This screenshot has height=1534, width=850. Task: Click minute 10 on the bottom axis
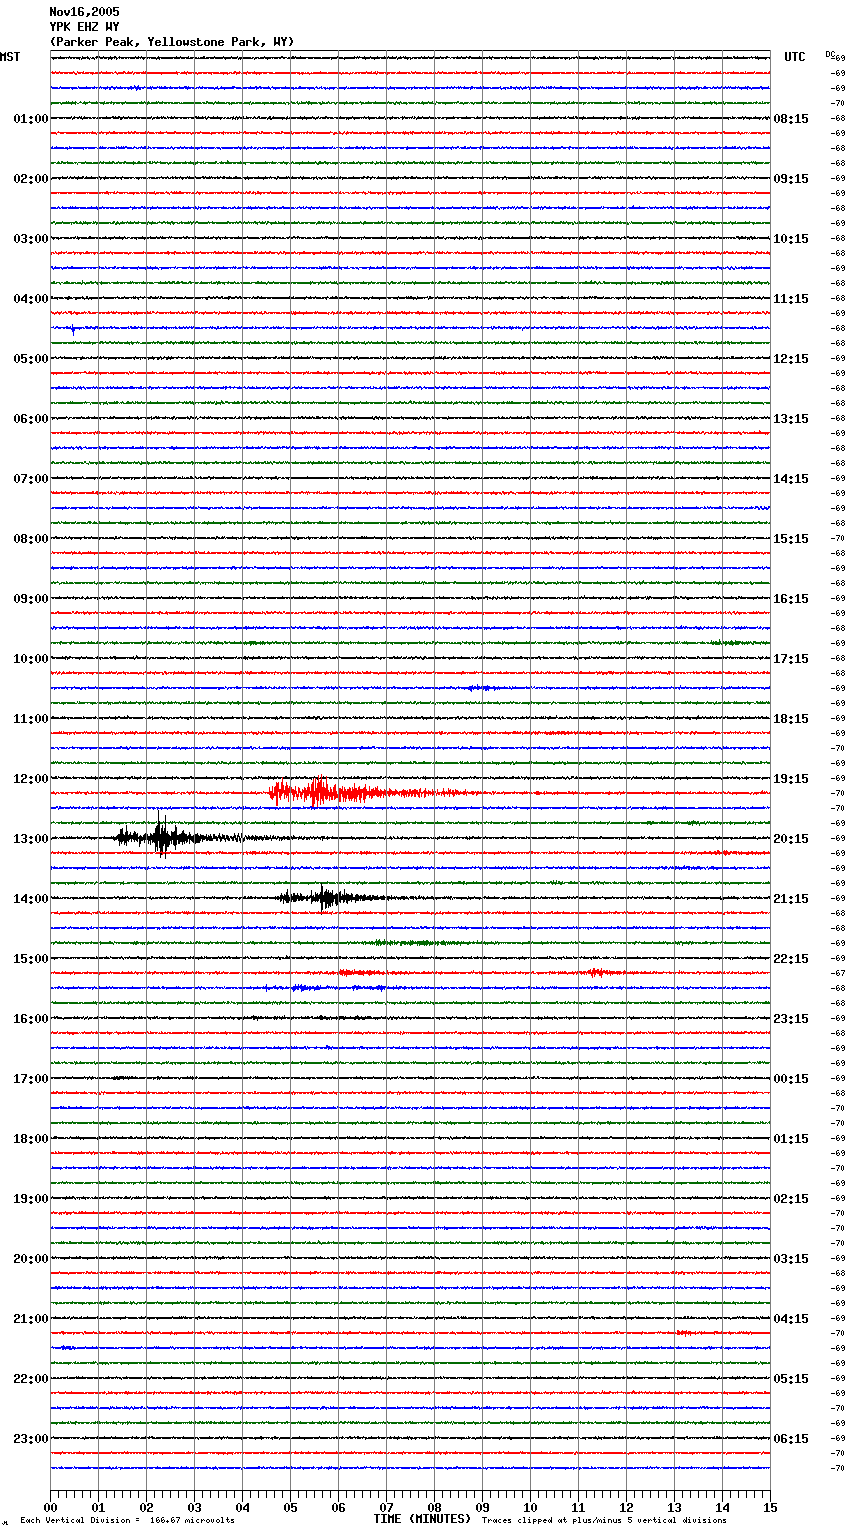(530, 1507)
